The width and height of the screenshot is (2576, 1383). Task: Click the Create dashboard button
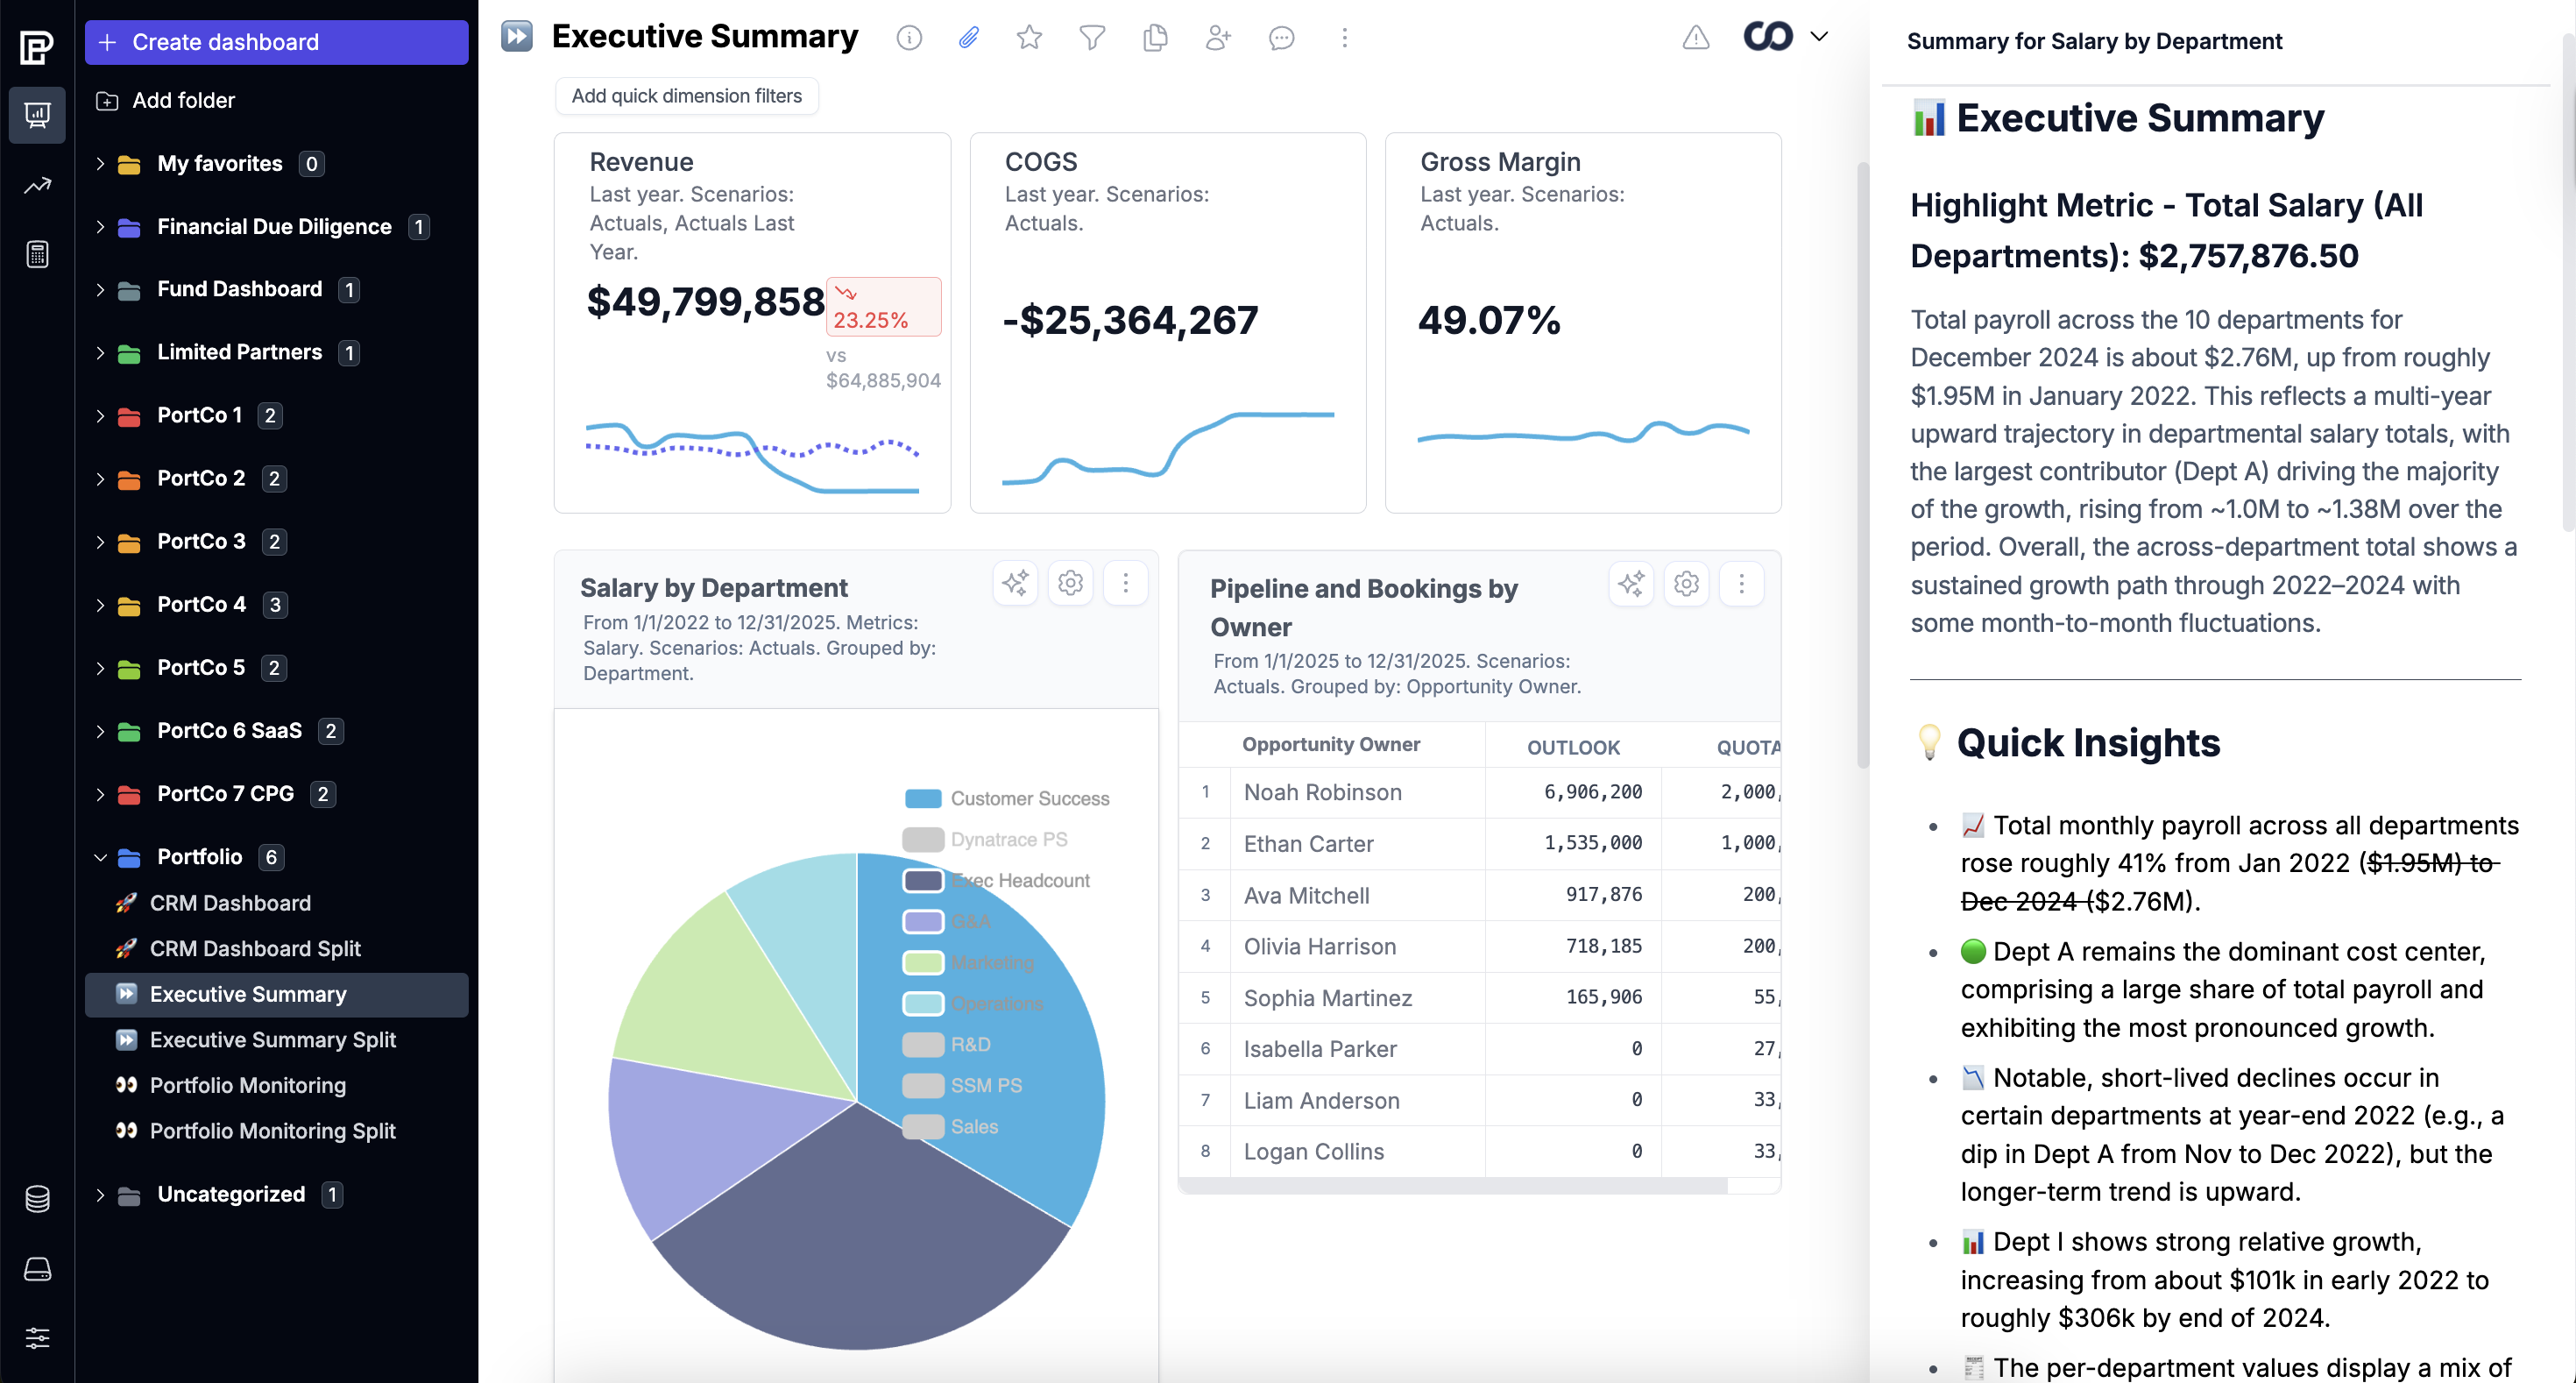tap(276, 42)
